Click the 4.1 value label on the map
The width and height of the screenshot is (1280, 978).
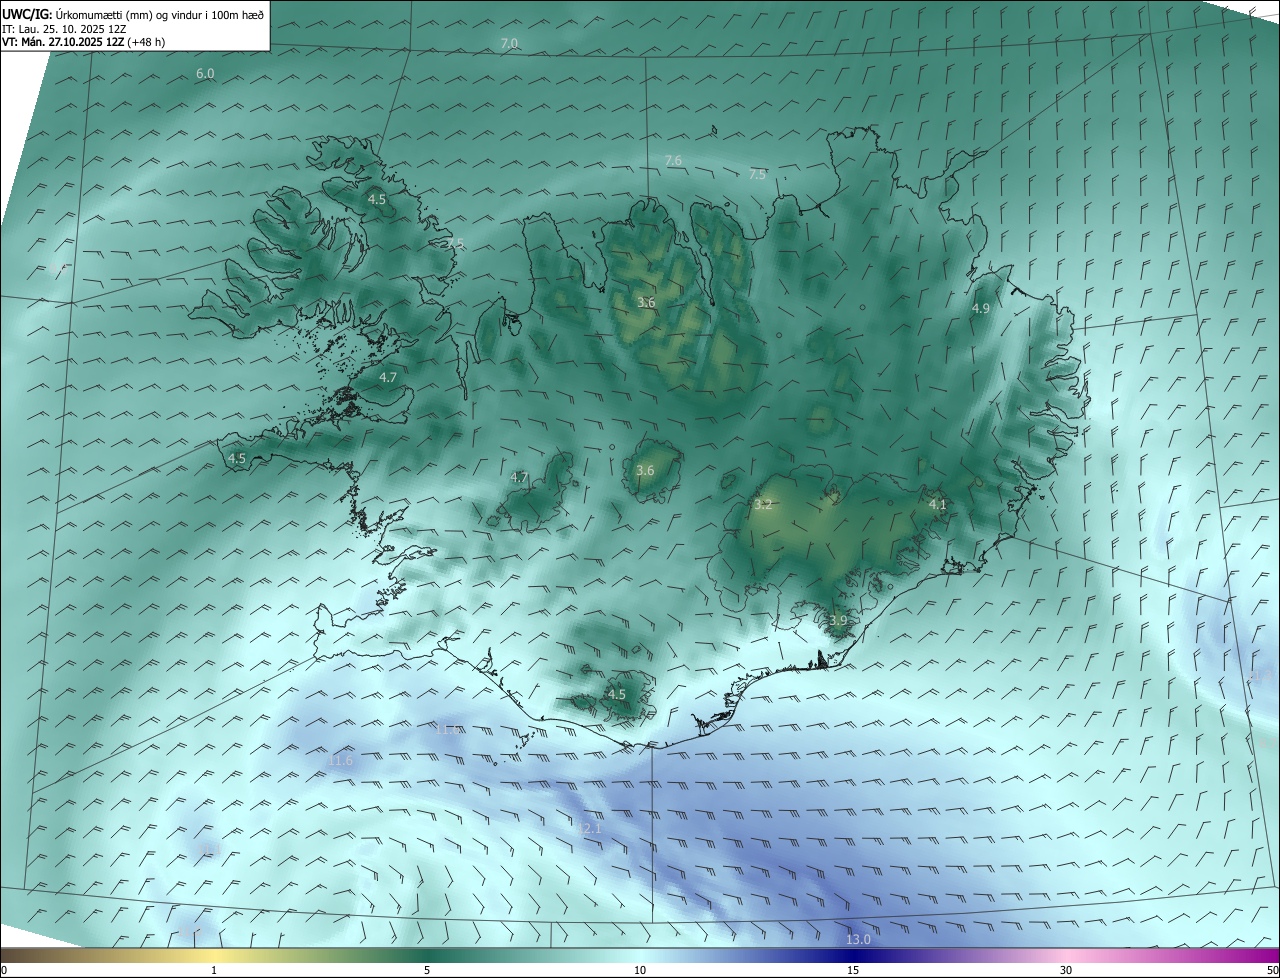pos(937,505)
